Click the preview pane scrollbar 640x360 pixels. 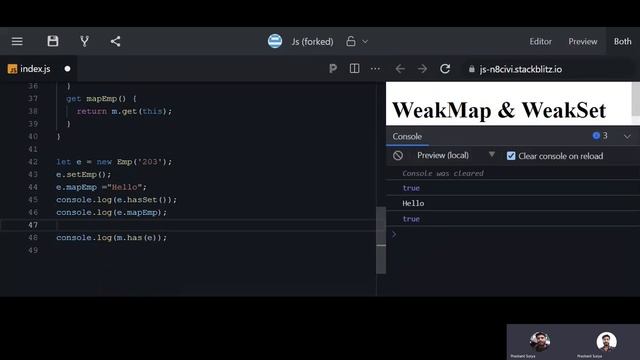click(636, 99)
